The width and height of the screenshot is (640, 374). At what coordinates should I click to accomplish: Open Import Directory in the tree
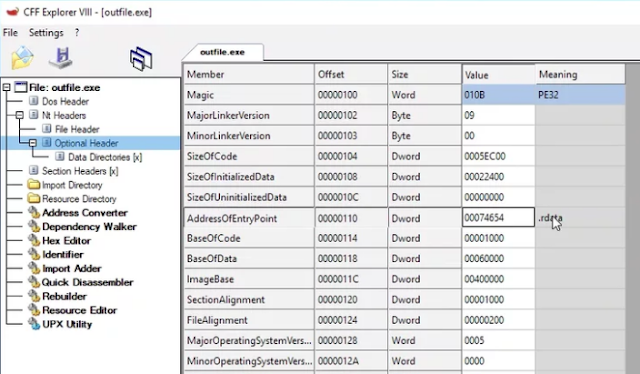click(72, 185)
